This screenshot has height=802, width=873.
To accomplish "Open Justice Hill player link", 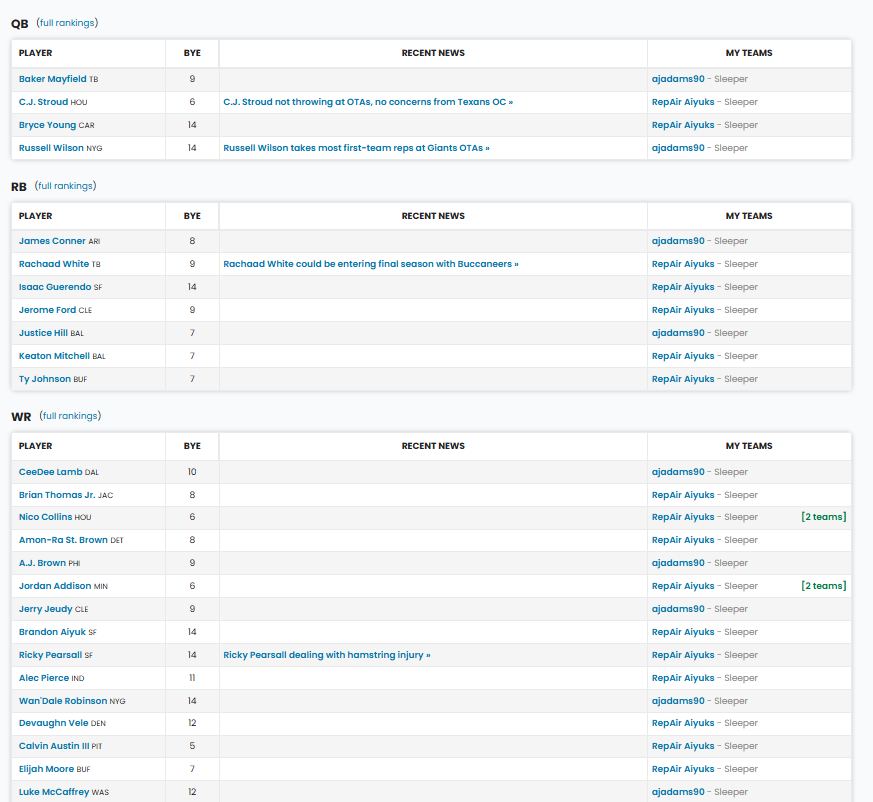I will [43, 333].
